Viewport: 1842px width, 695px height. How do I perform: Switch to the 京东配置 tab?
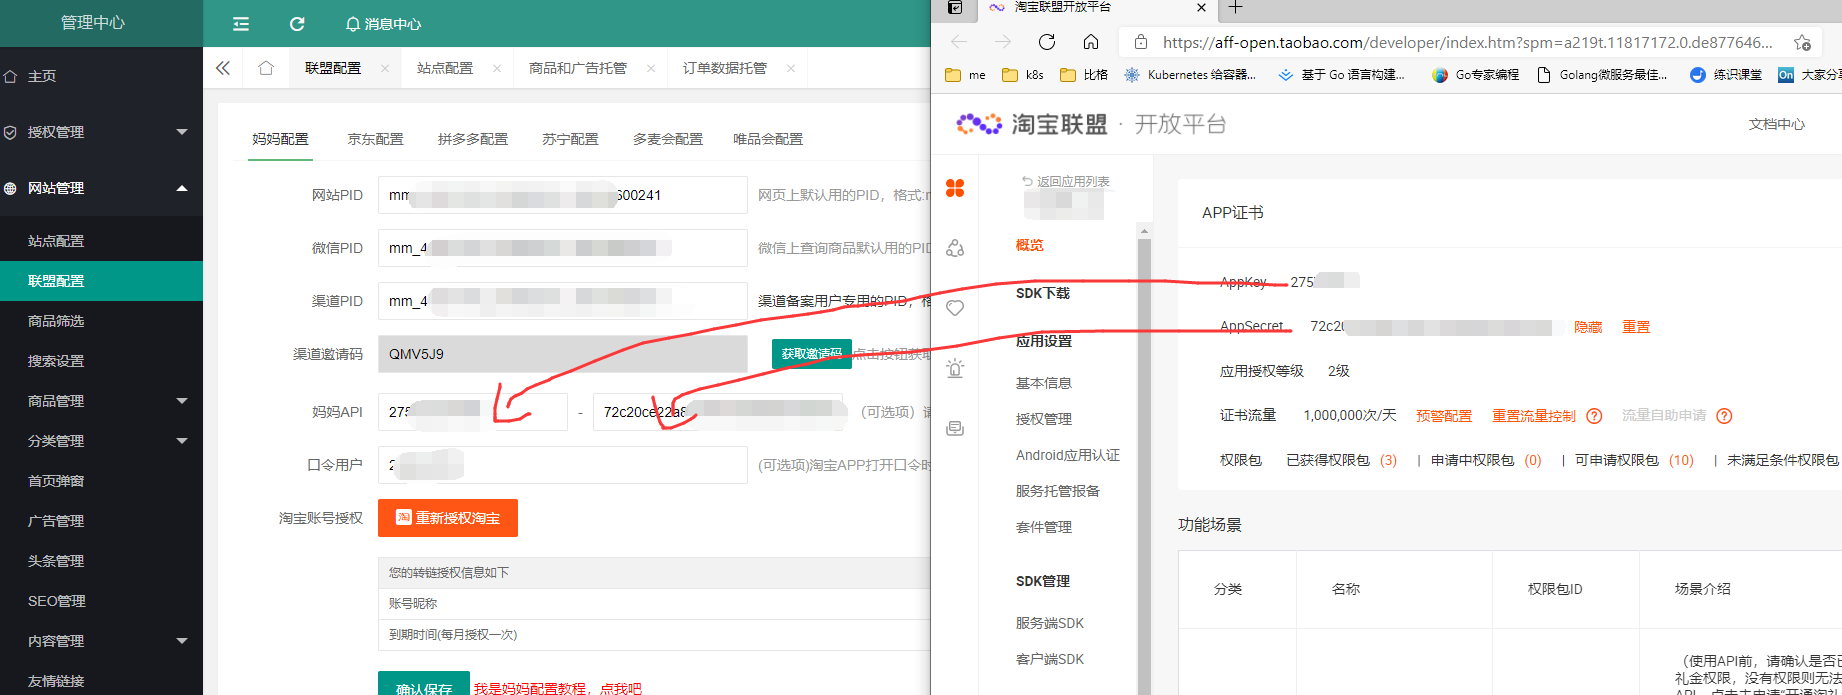point(375,139)
